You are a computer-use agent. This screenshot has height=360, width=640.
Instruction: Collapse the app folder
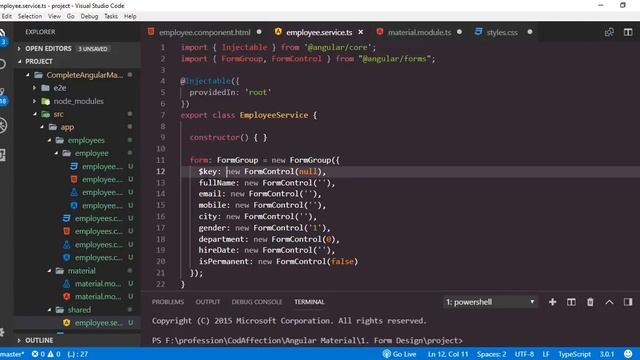pyautogui.click(x=42, y=127)
